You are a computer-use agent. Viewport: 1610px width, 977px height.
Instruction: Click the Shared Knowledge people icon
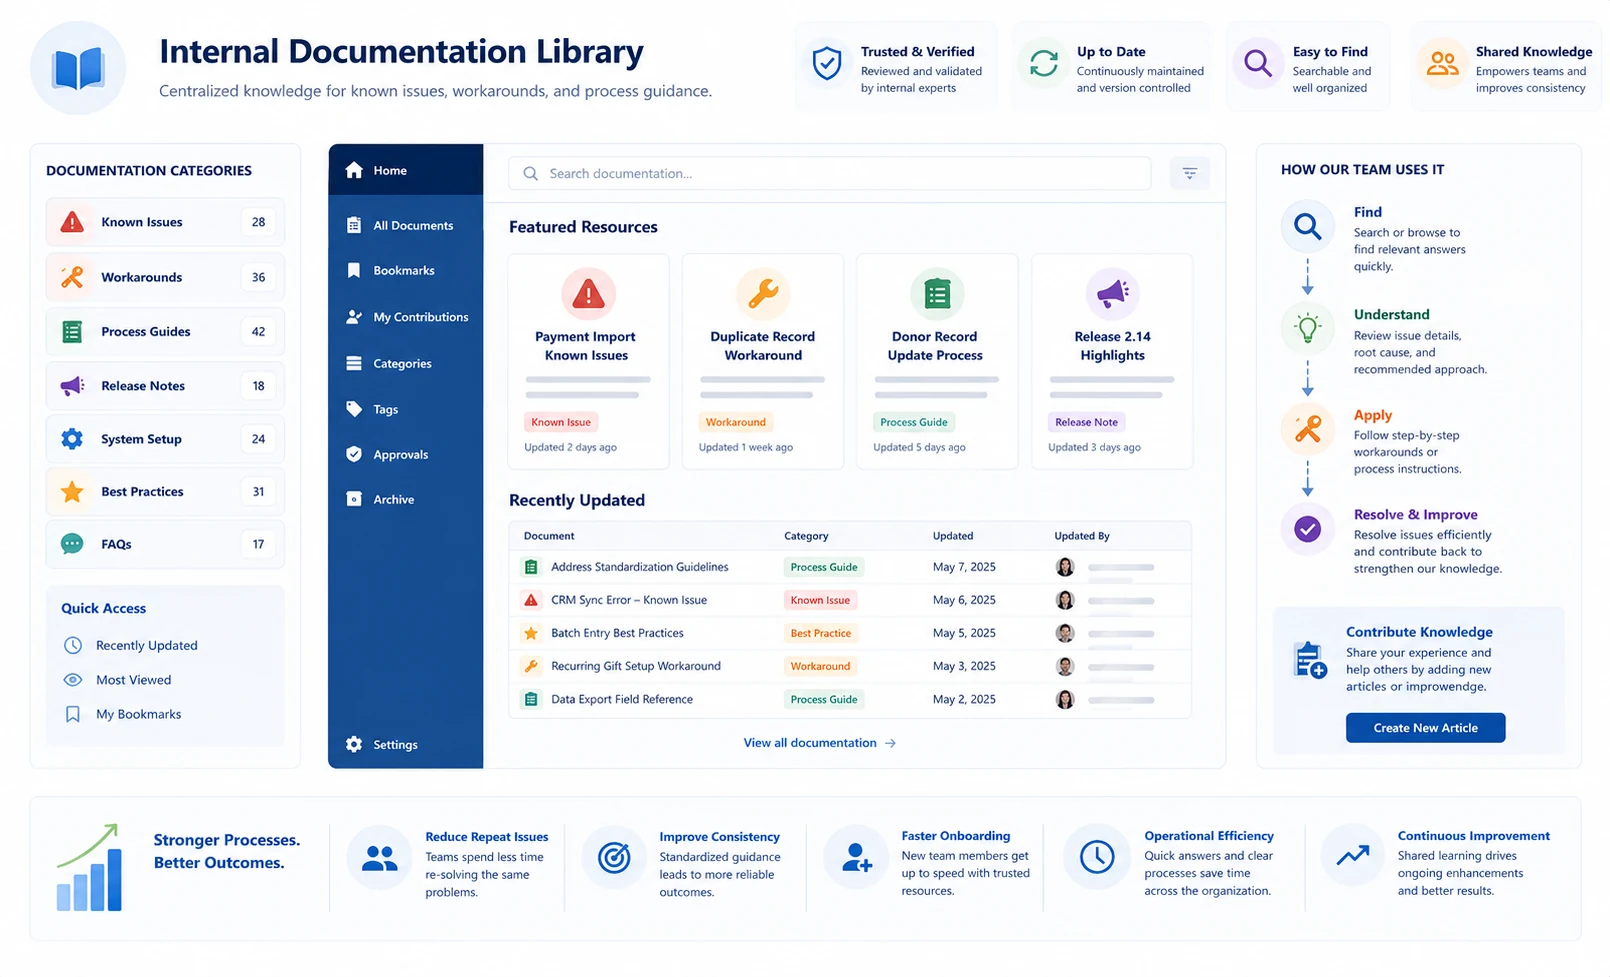pyautogui.click(x=1442, y=63)
